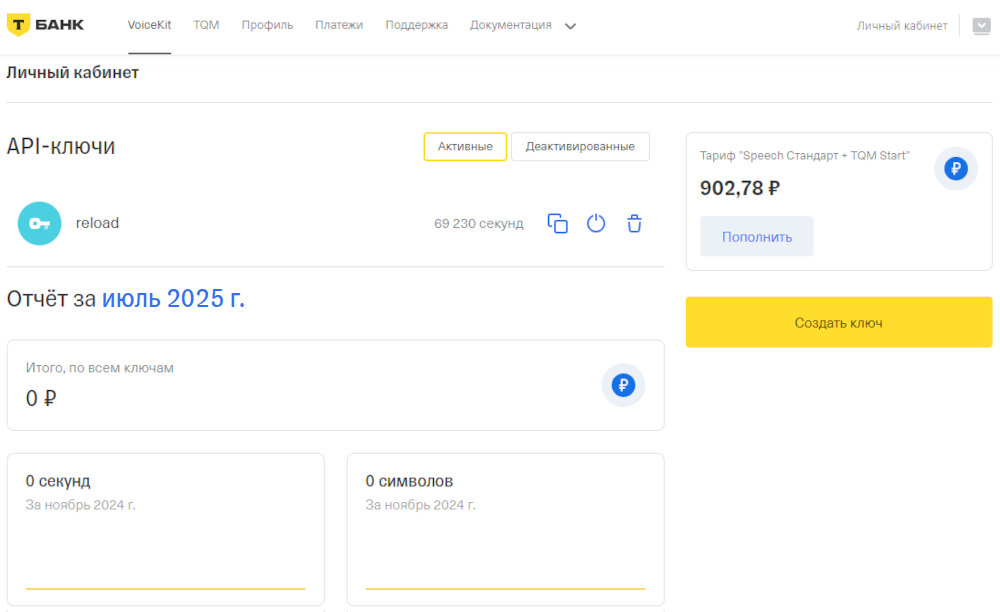The image size is (1000, 612).
Task: Click the teal key icon beside reload
Action: [39, 223]
